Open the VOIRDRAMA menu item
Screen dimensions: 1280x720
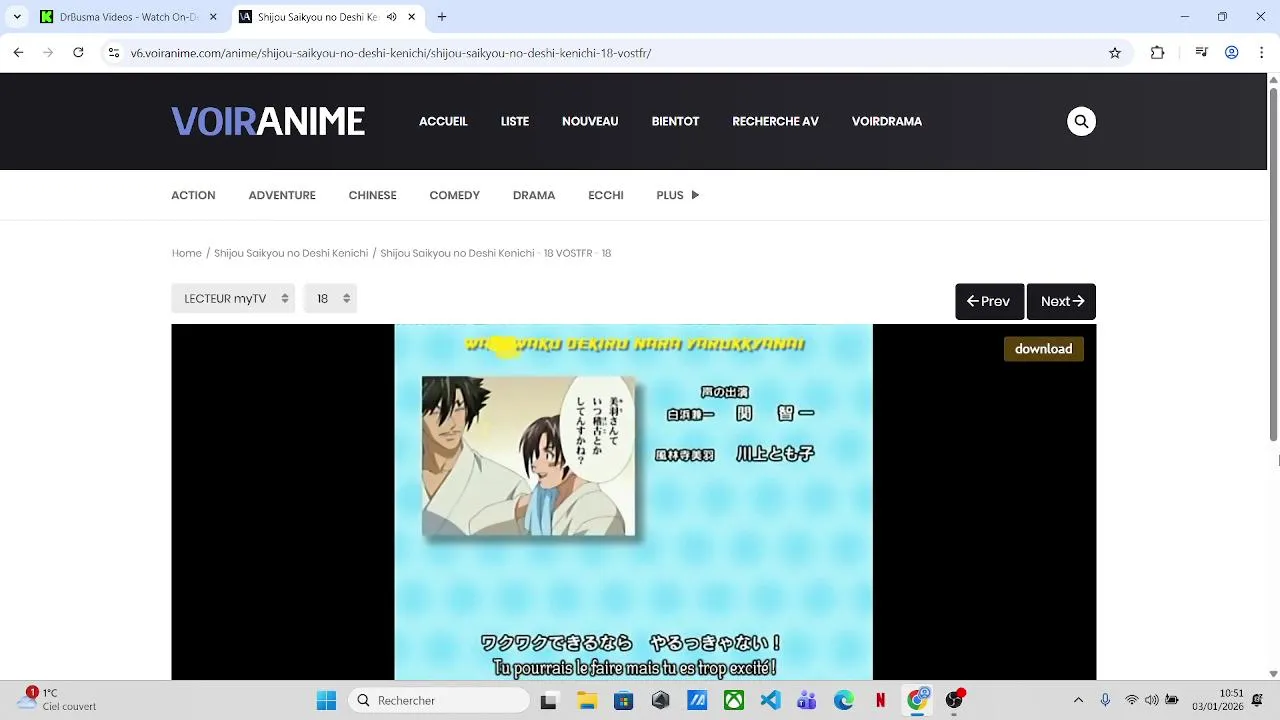coord(887,121)
